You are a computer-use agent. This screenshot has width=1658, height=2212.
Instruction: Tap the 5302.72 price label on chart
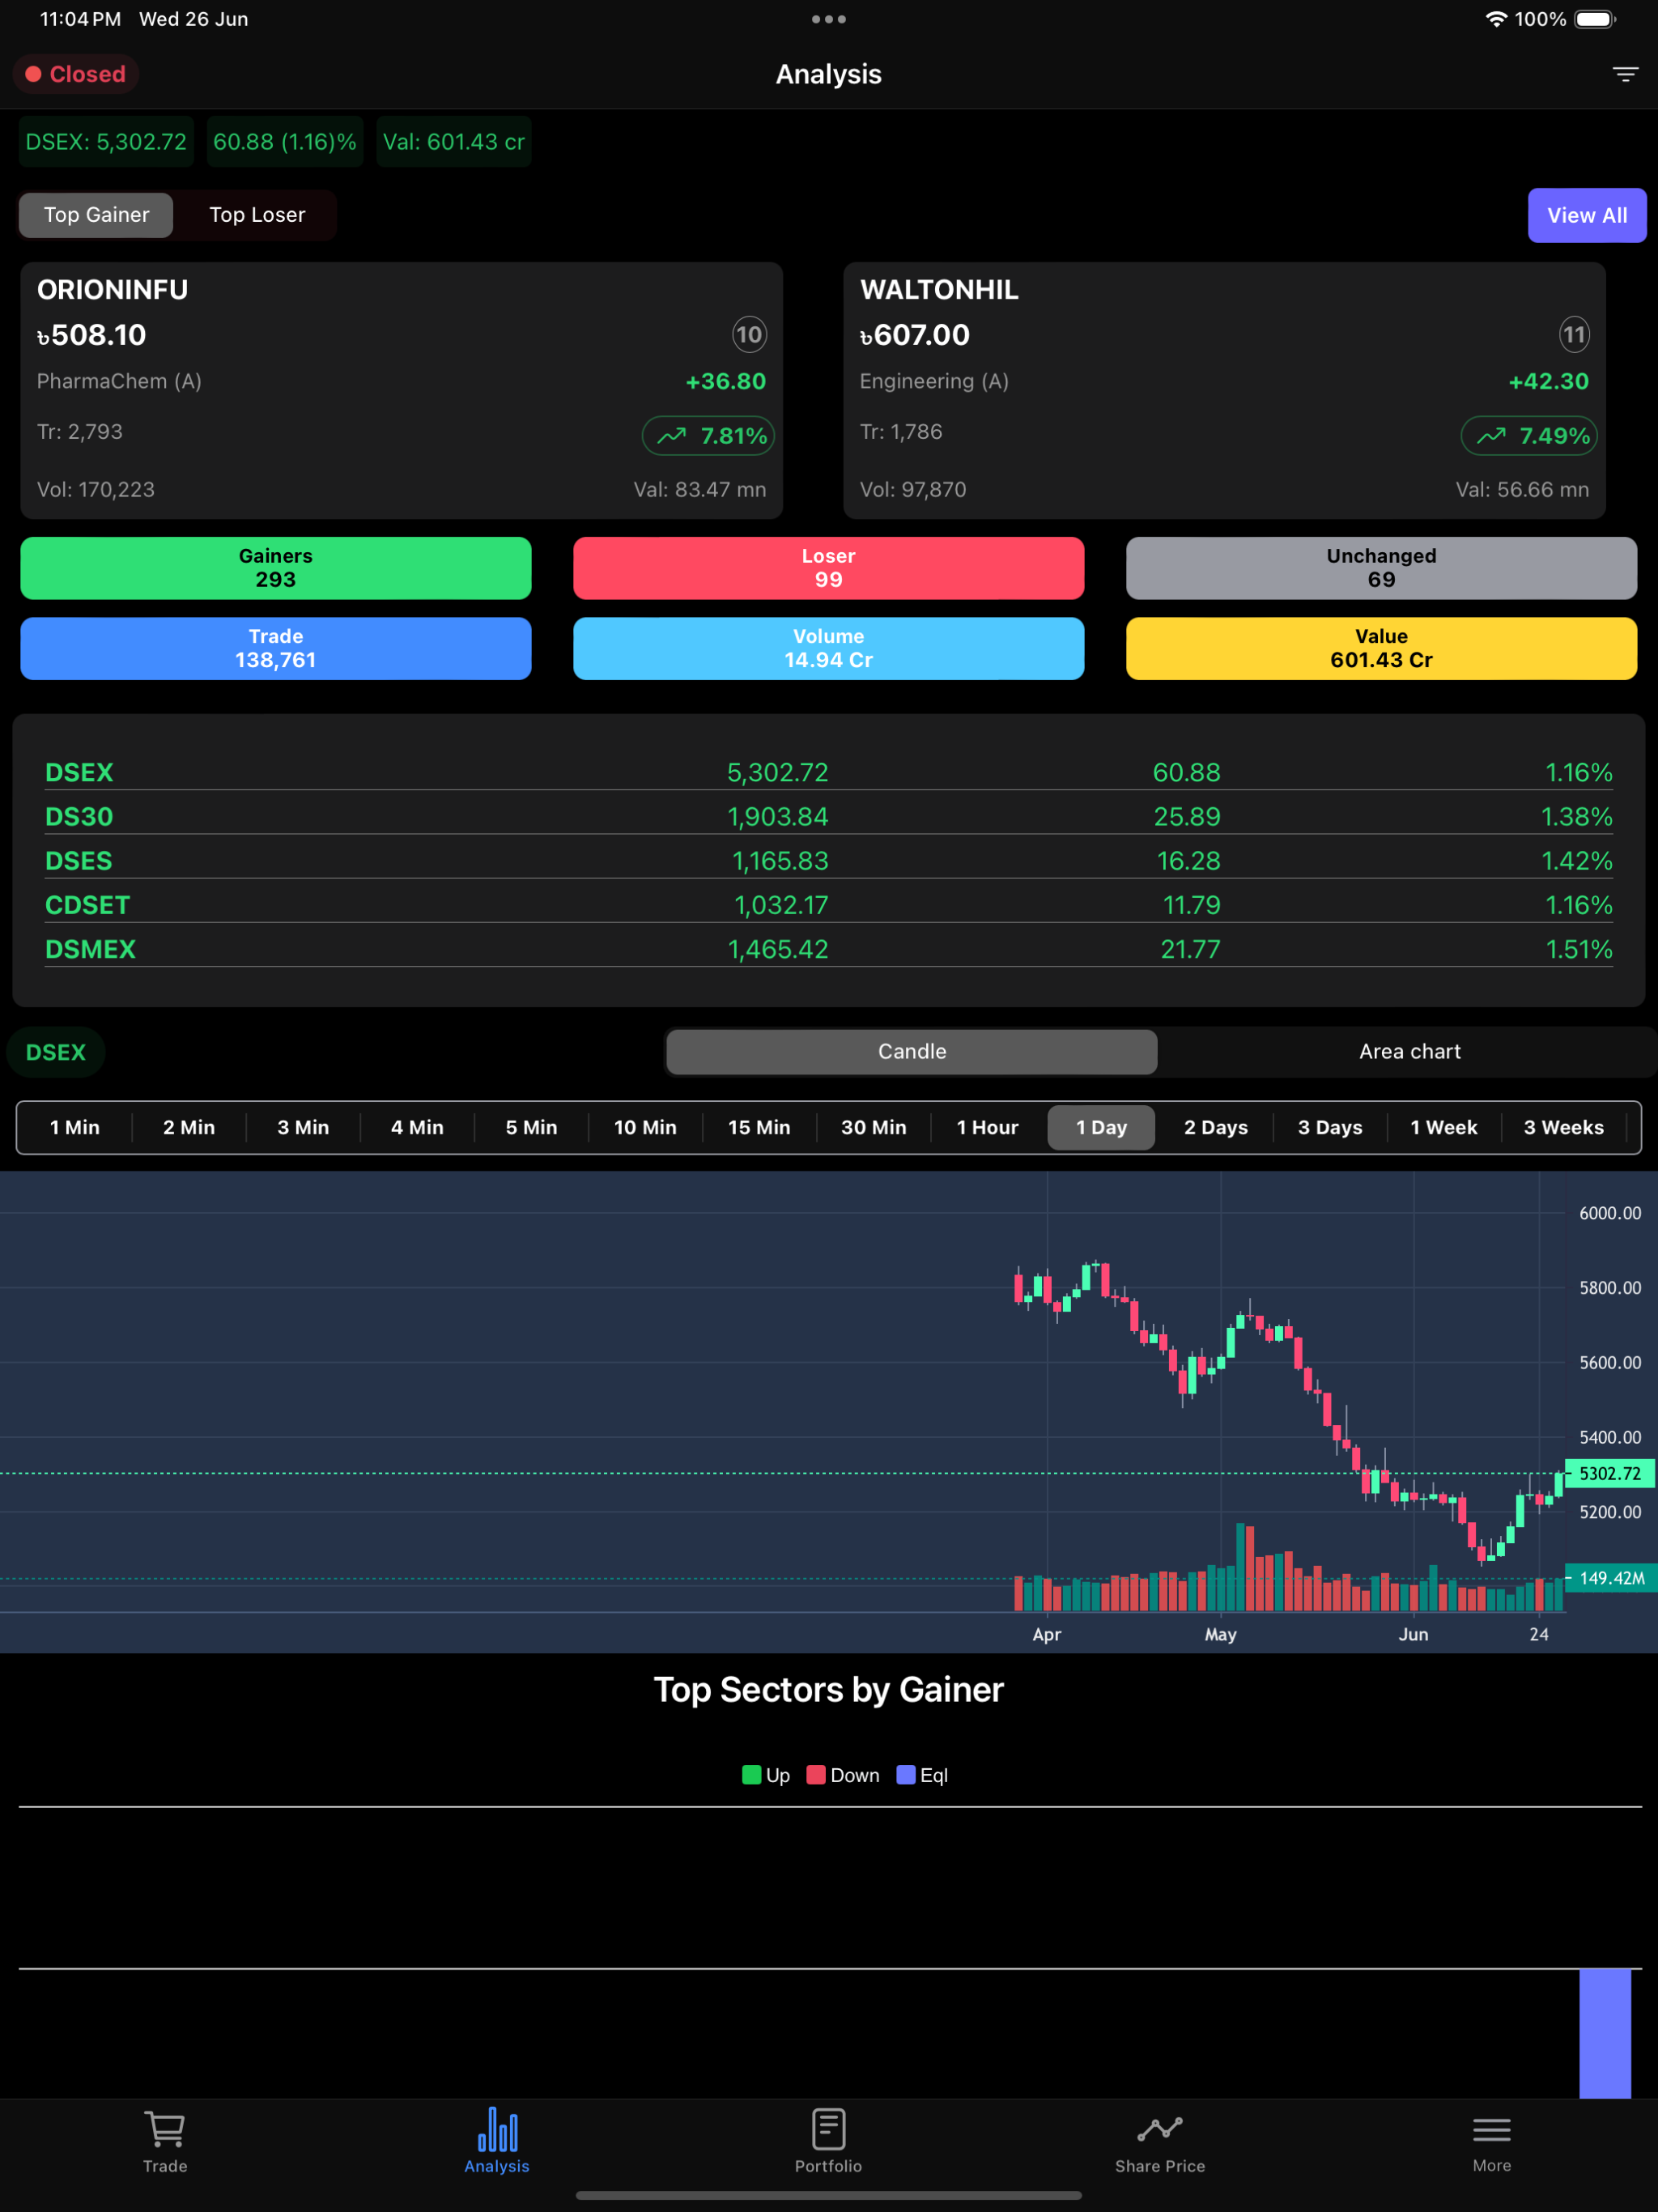click(1609, 1473)
